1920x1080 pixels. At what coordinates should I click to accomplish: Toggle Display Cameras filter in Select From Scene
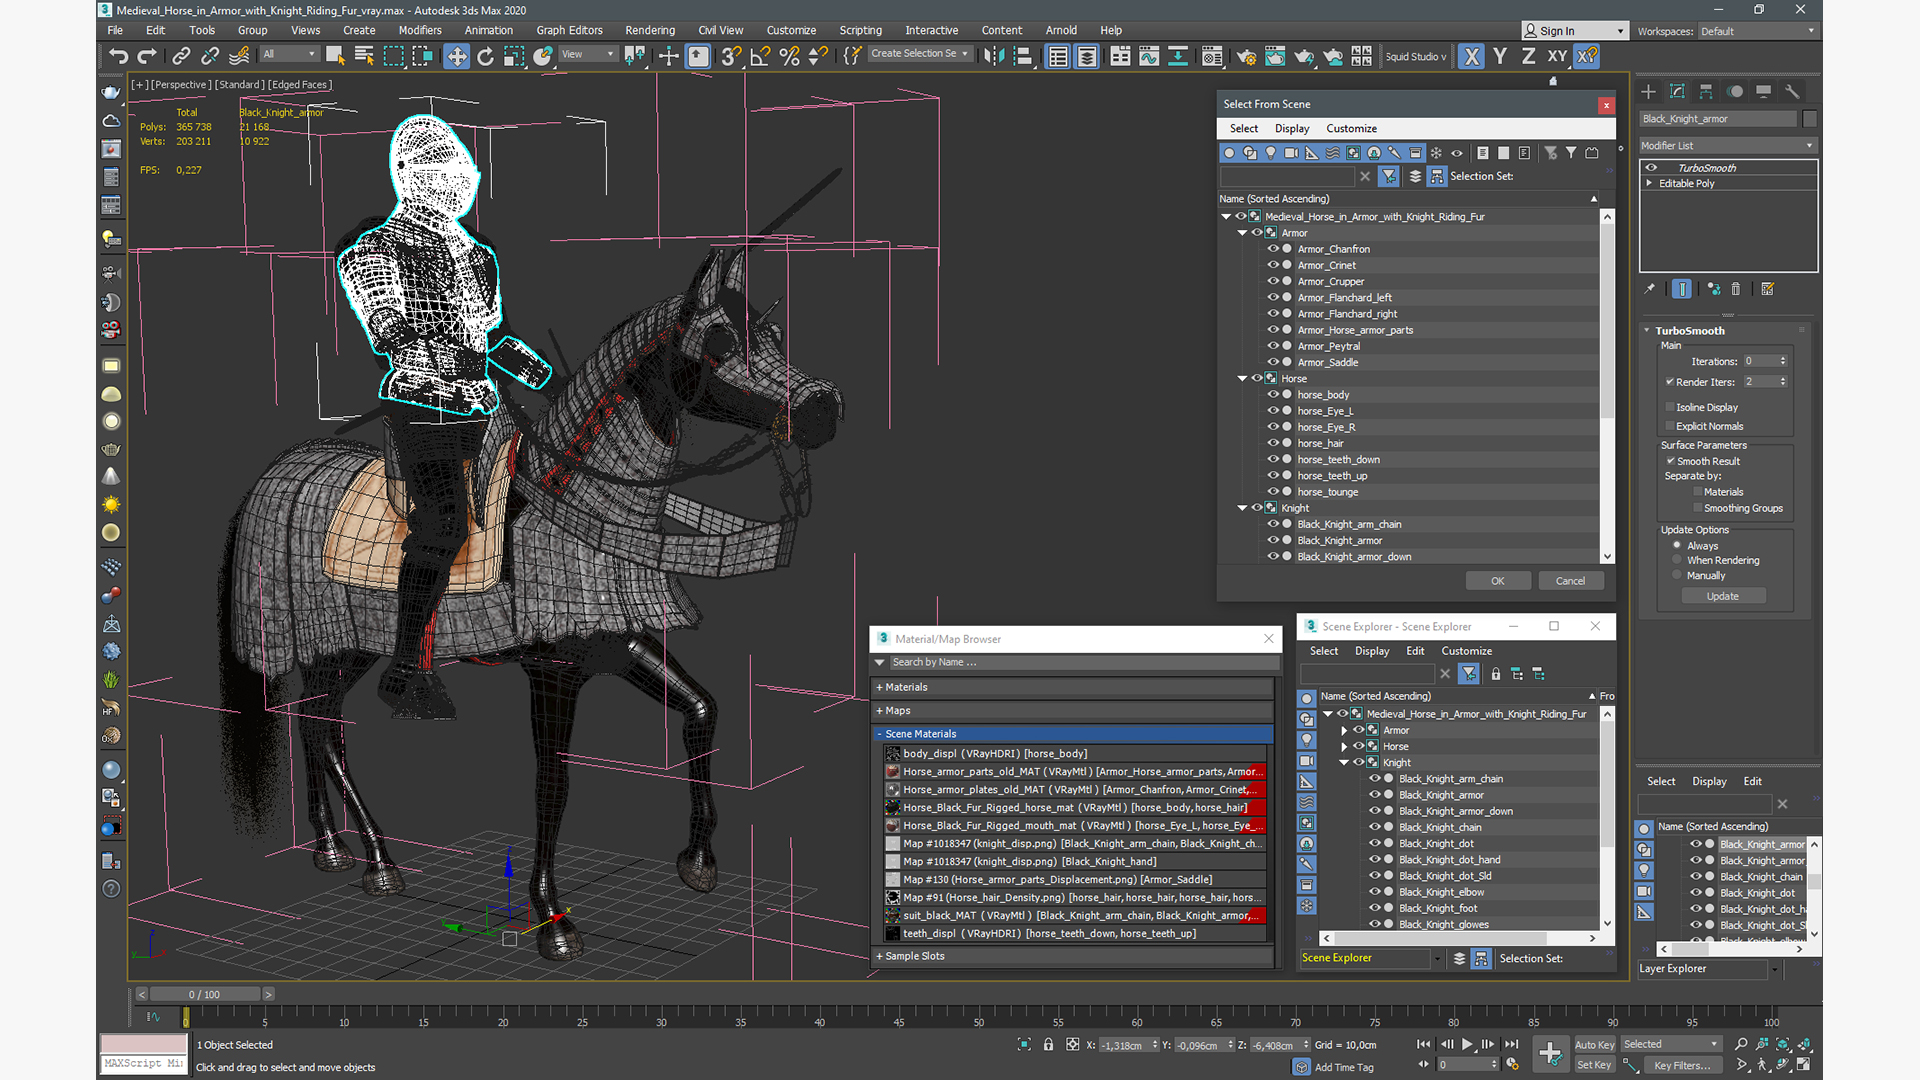point(1291,153)
